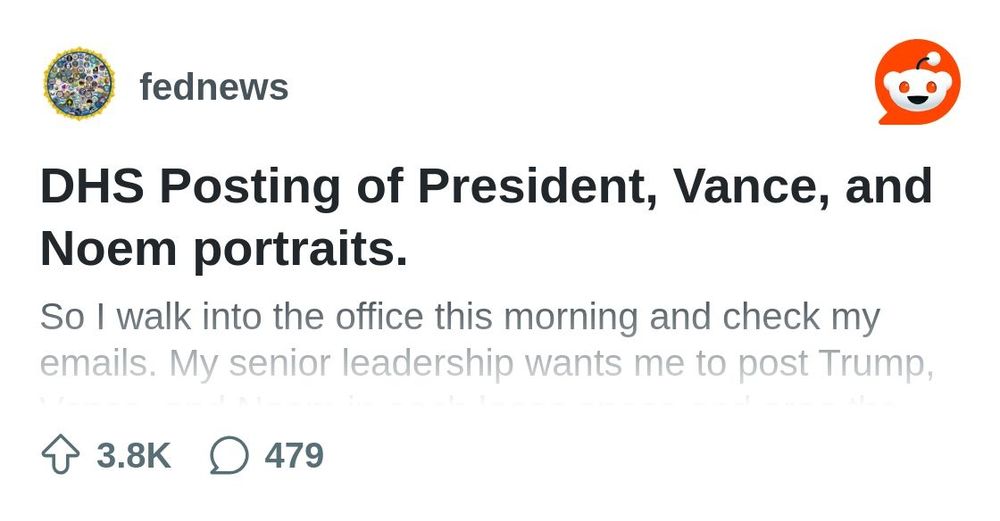
Task: Click the 3.8K upvote count
Action: click(x=134, y=456)
